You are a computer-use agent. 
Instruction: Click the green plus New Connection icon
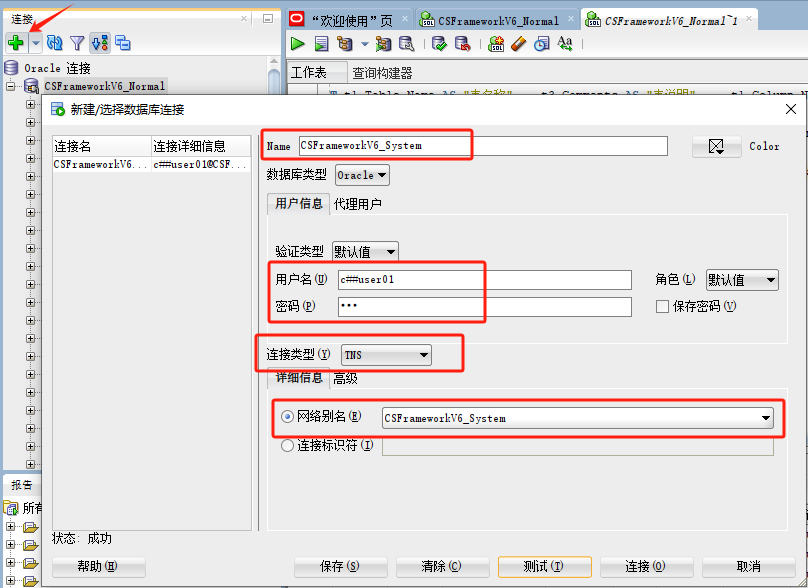coord(16,42)
